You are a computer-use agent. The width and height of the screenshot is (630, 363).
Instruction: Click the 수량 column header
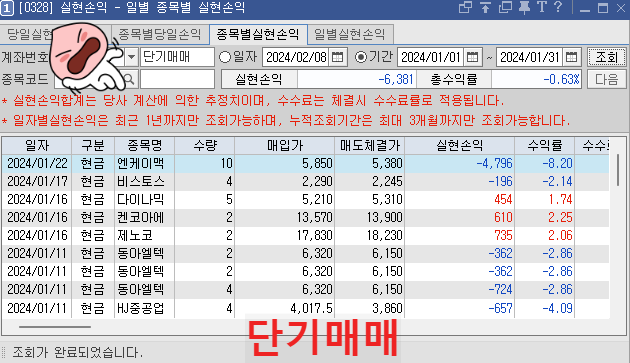pyautogui.click(x=205, y=146)
